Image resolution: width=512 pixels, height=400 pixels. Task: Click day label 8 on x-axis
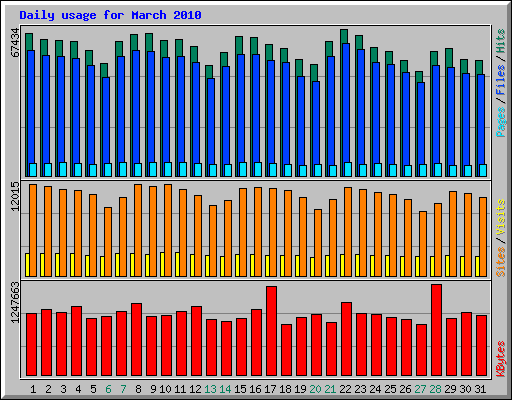pos(138,389)
